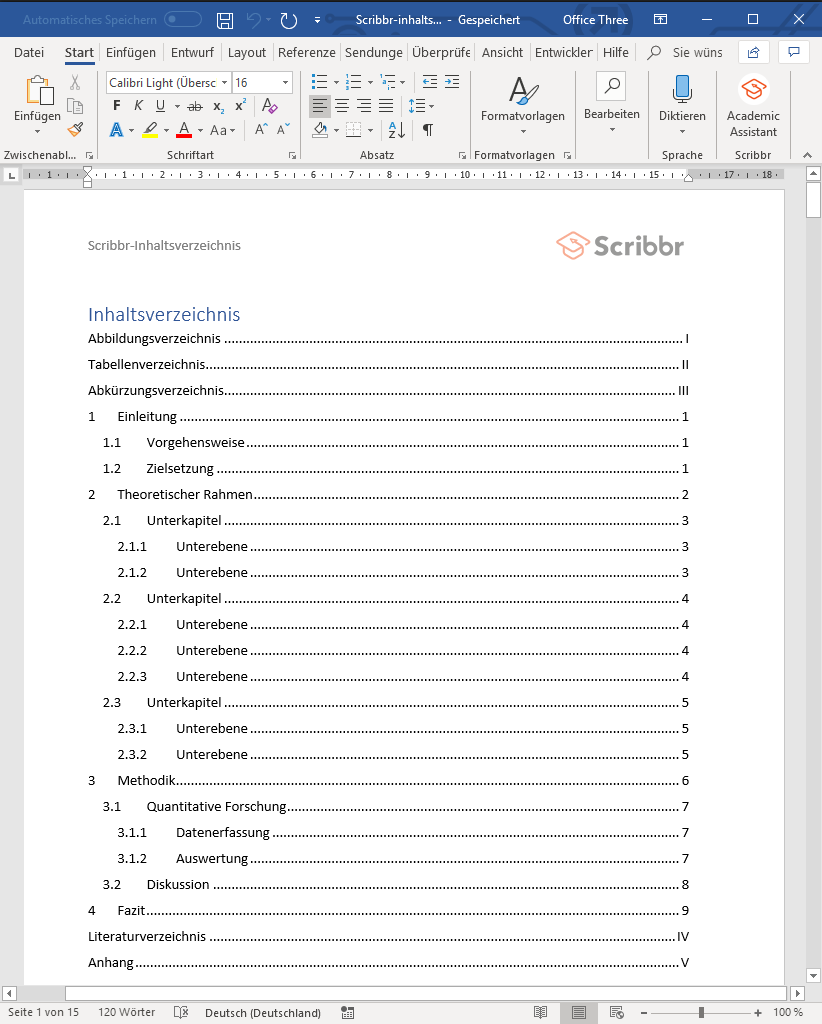Switch to the Referenze ribbon tab
The width and height of the screenshot is (822, 1024).
[x=307, y=52]
